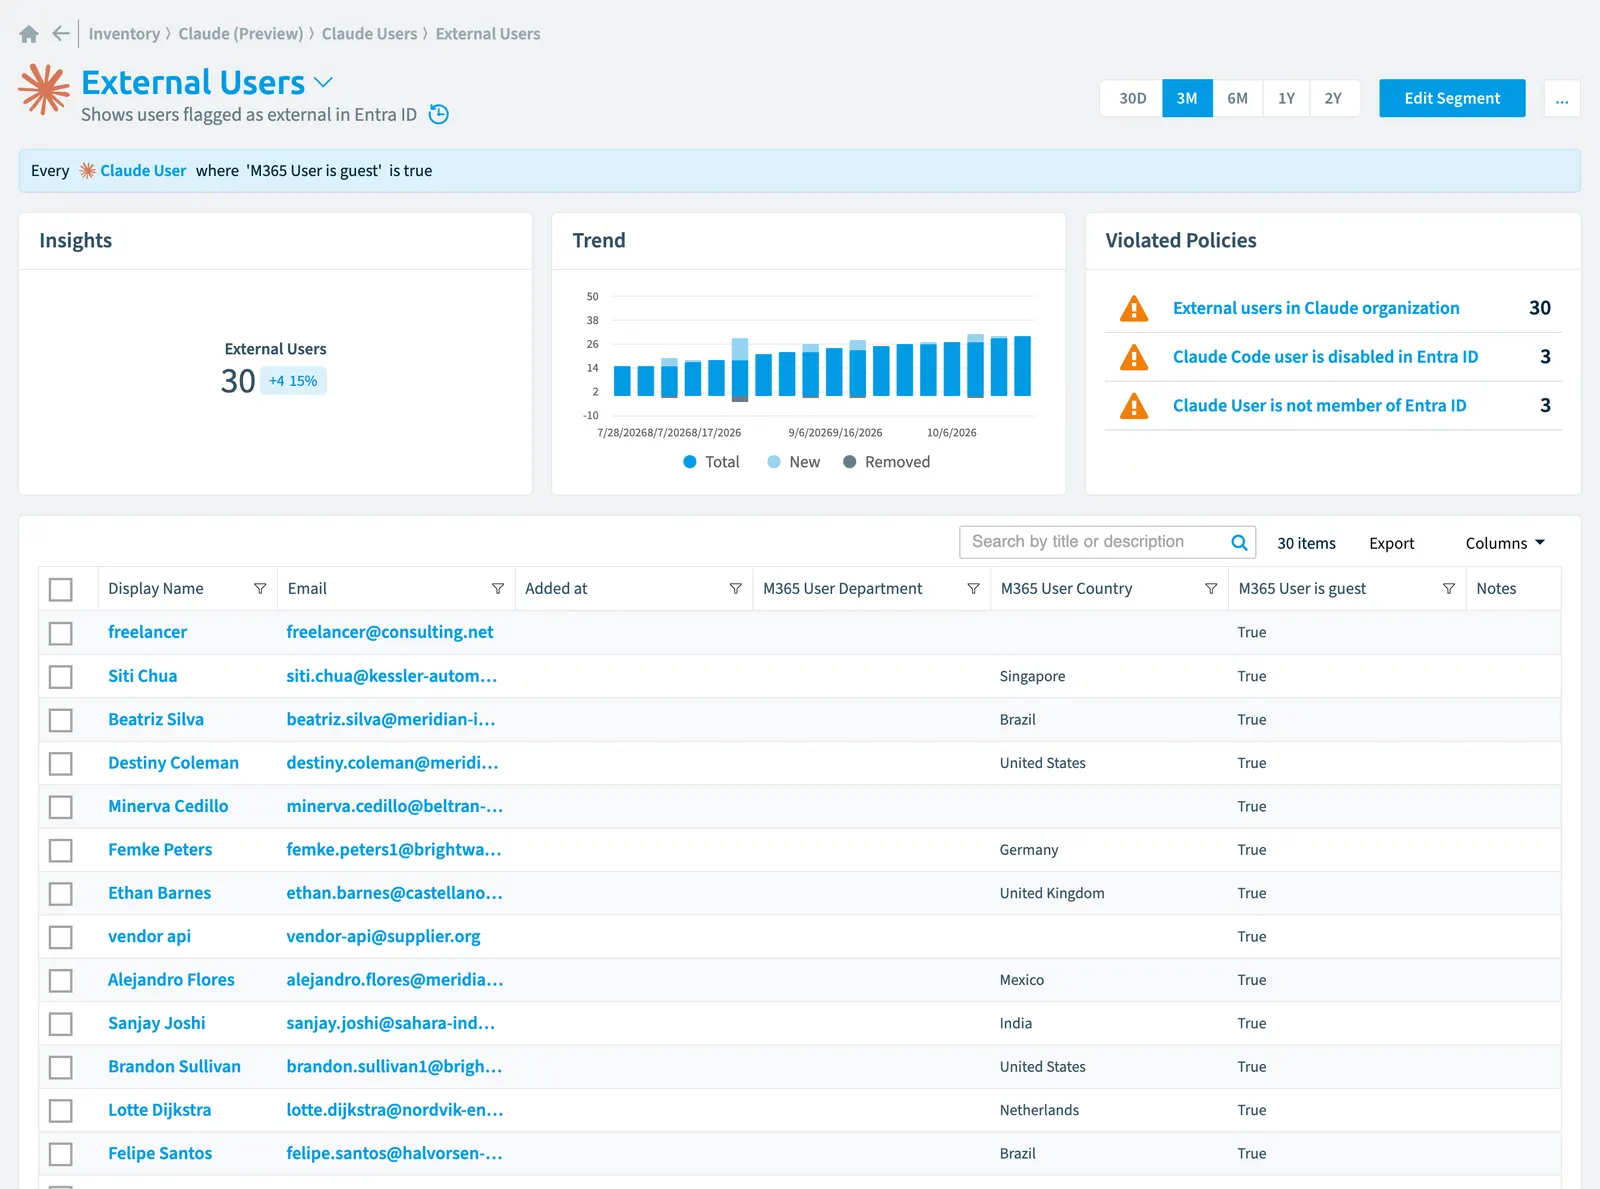This screenshot has width=1600, height=1189.
Task: Filter the Added at column
Action: [736, 589]
